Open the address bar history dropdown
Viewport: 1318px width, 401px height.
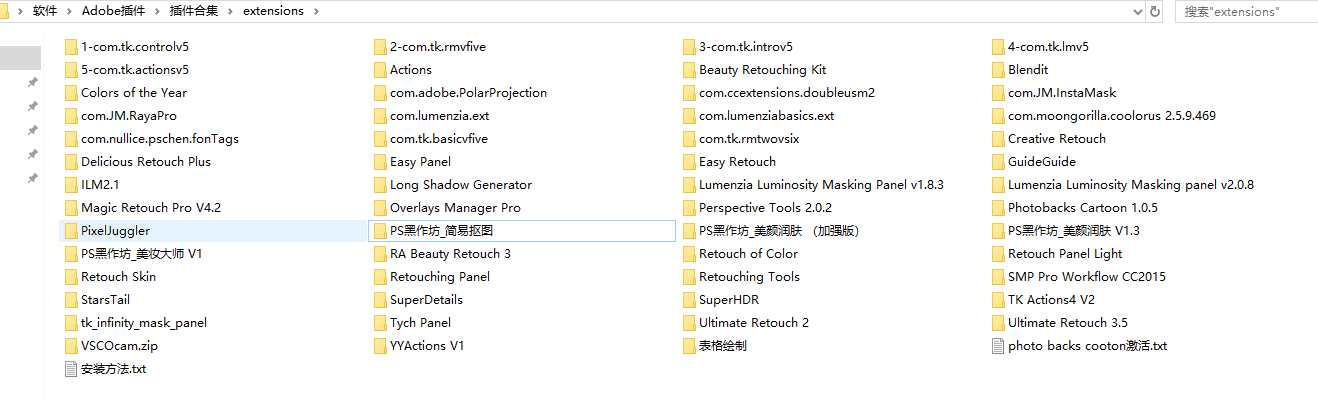1138,11
